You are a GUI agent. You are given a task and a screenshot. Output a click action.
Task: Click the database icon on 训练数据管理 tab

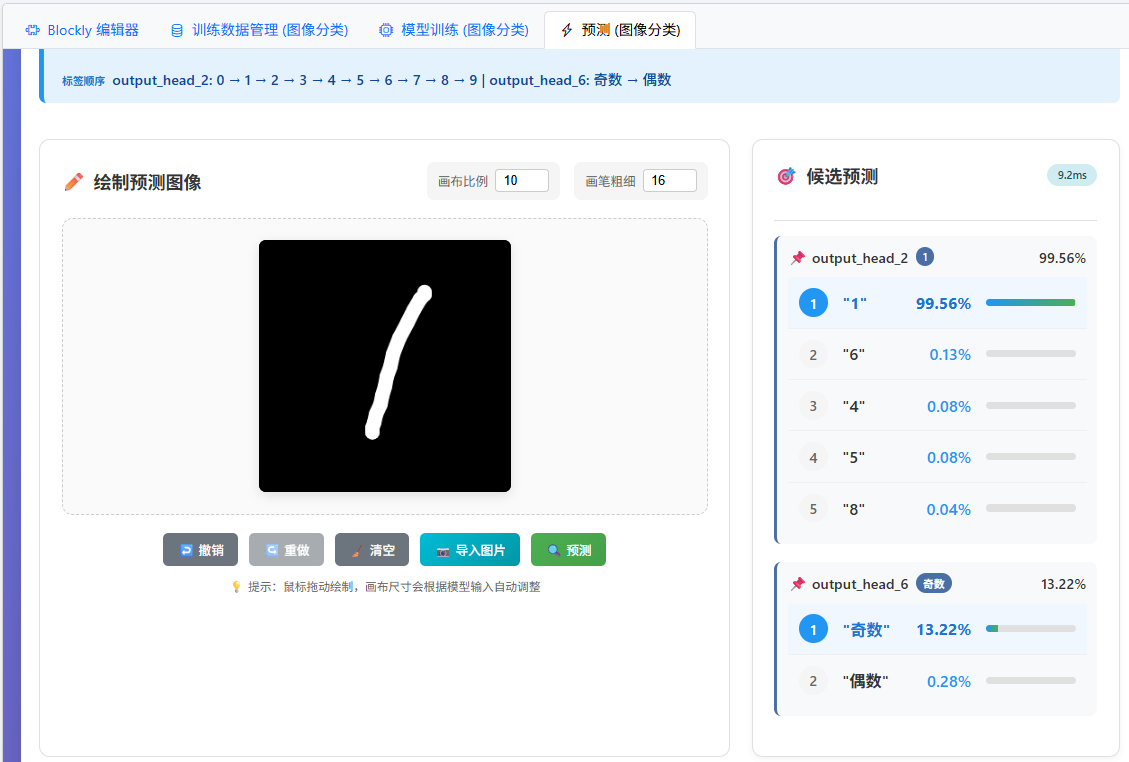pos(176,30)
